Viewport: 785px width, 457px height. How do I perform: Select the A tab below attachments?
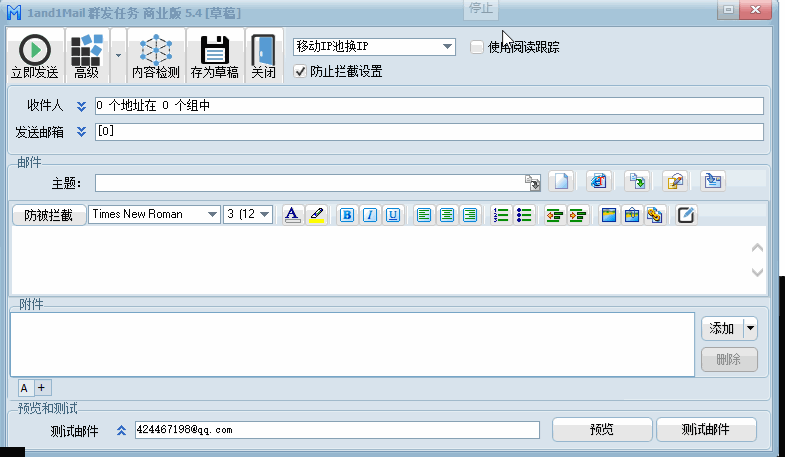tap(25, 388)
